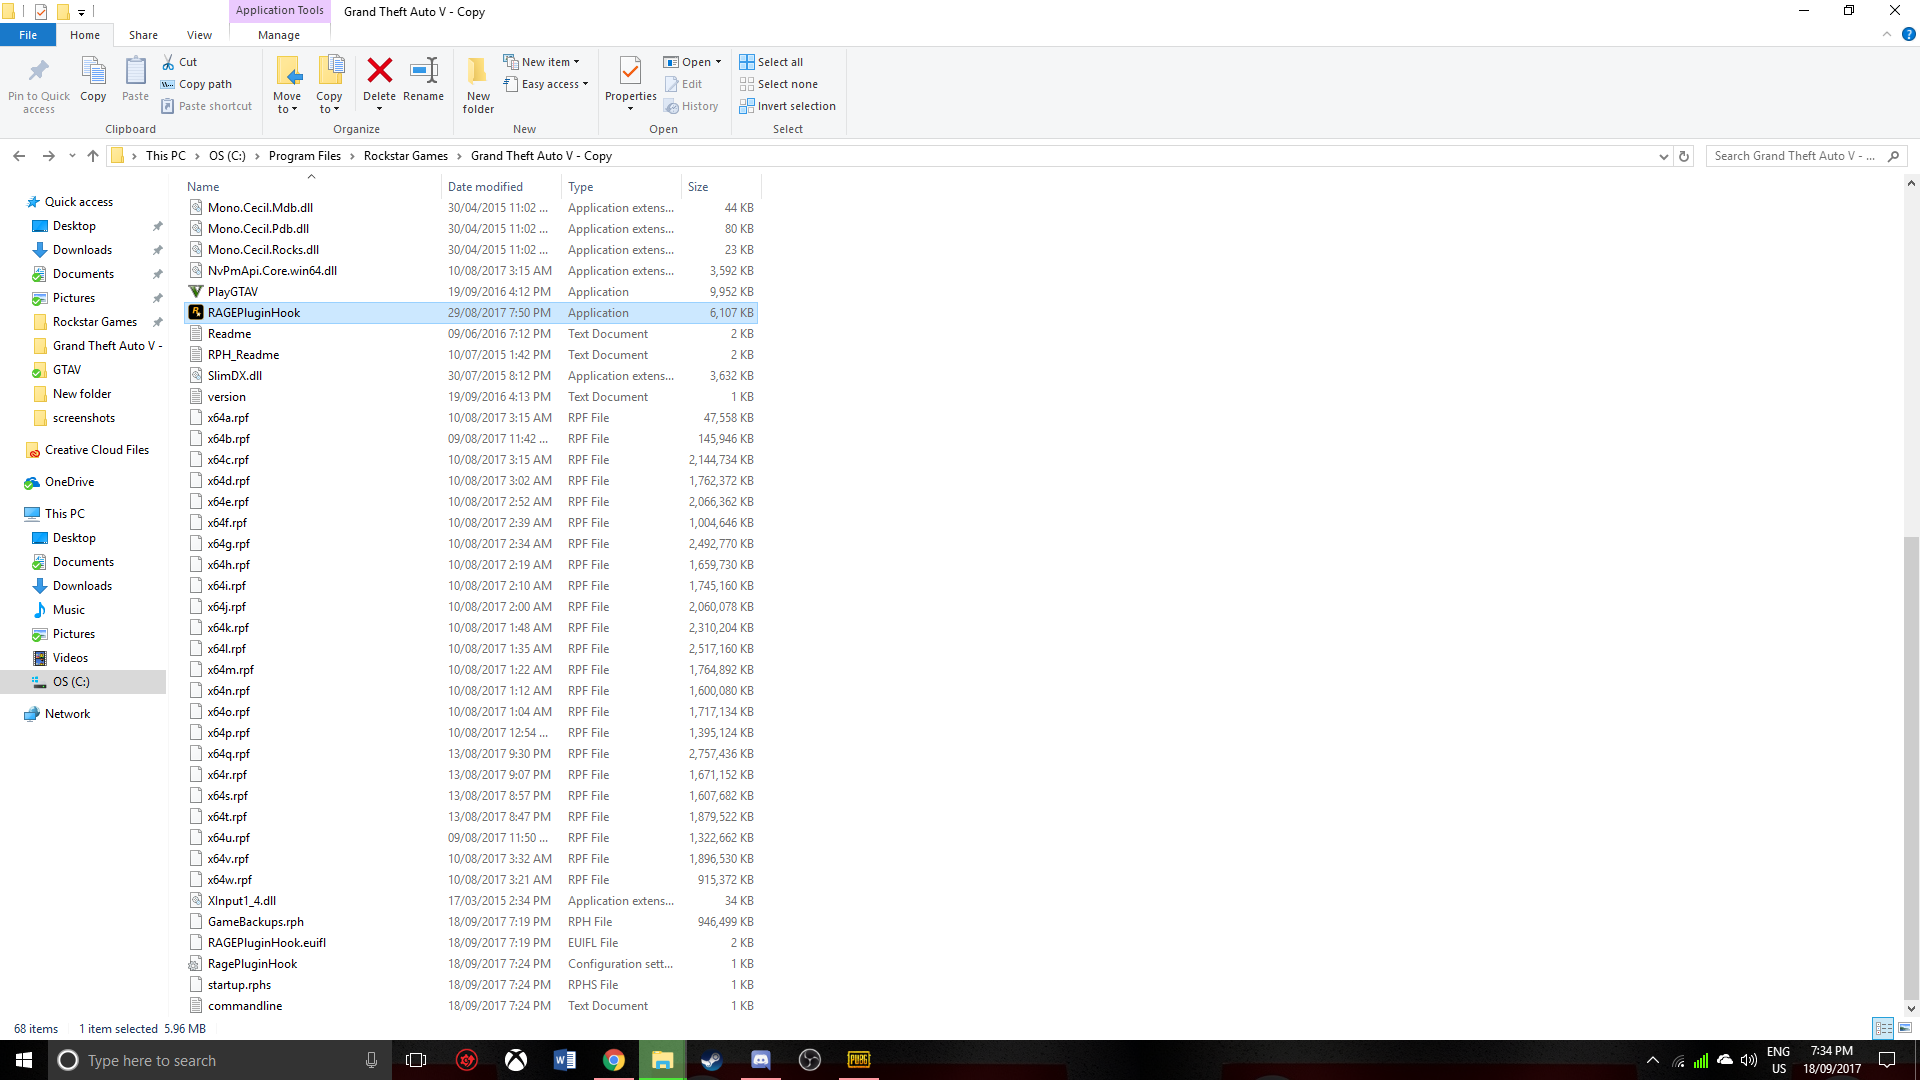Image resolution: width=1920 pixels, height=1080 pixels.
Task: Open the File menu tab
Action: coord(28,35)
